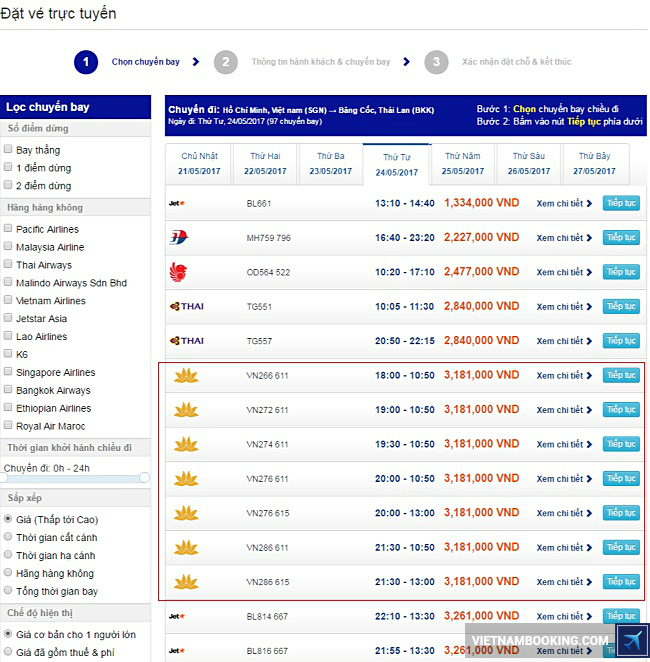Filter by Vietnam Airlines checkbox

coord(8,300)
